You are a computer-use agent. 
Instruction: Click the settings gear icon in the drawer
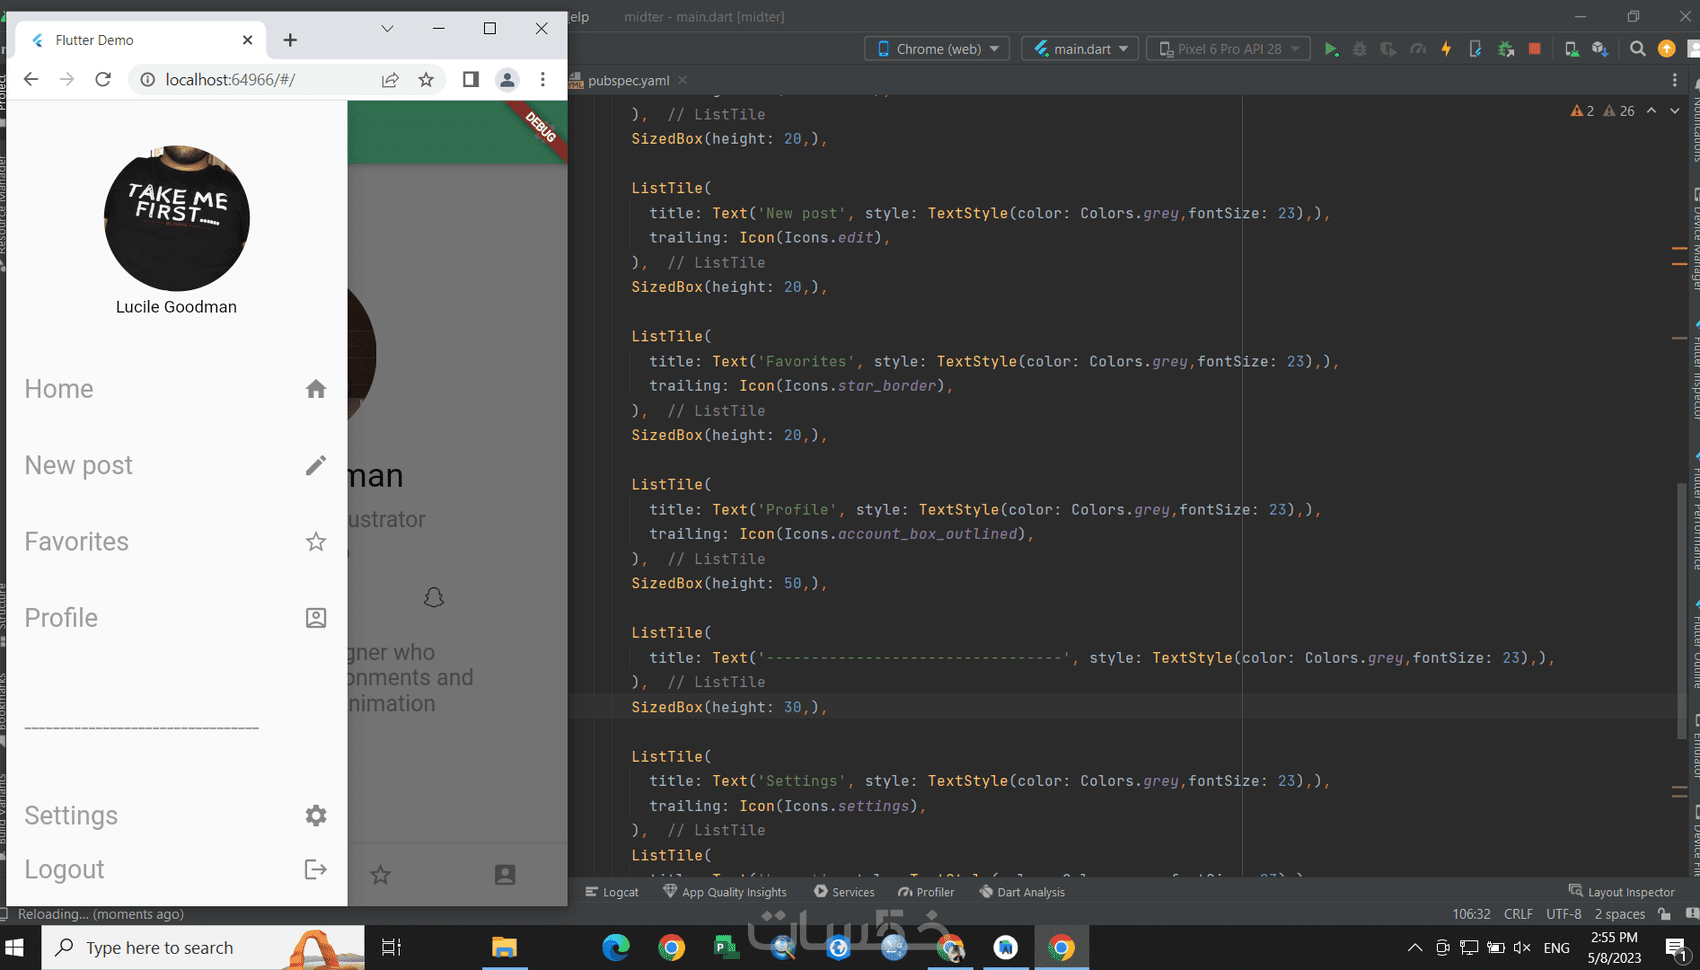316,816
